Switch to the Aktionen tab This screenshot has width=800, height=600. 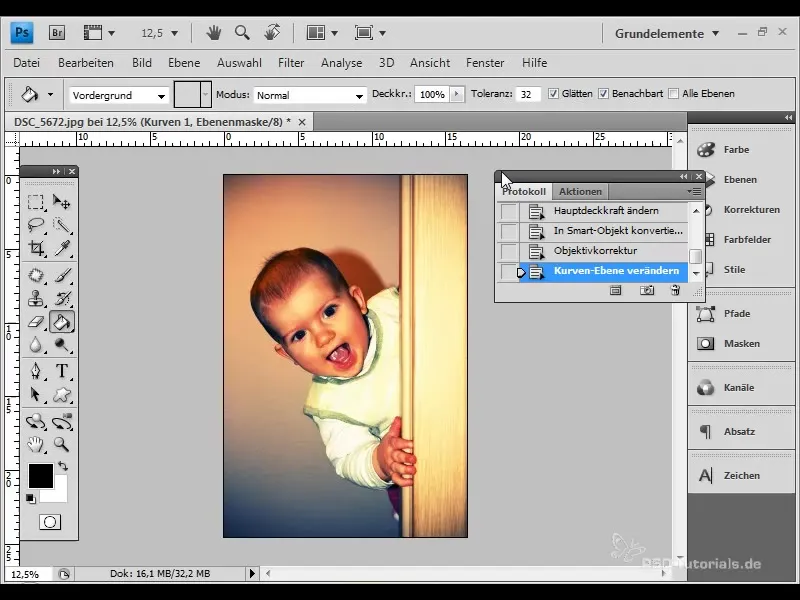[580, 191]
